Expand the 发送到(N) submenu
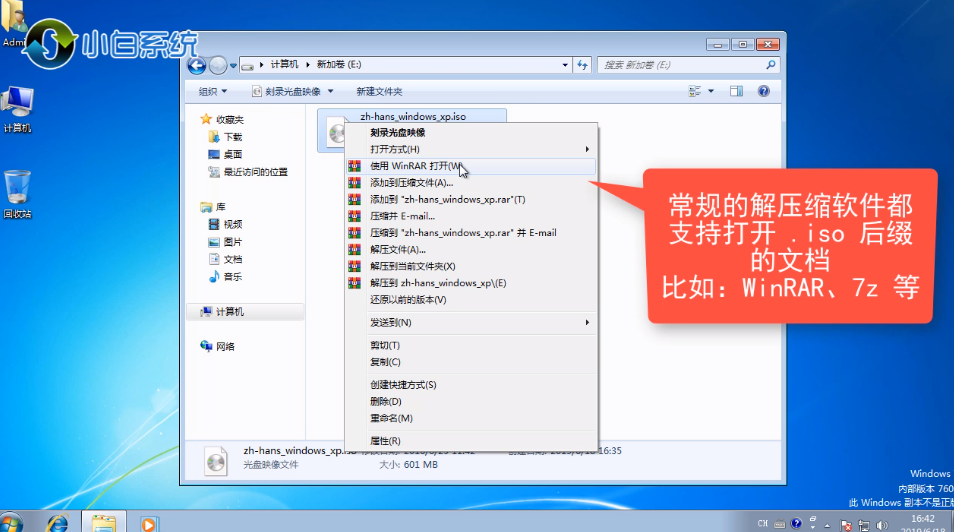The height and width of the screenshot is (532, 954). point(470,323)
